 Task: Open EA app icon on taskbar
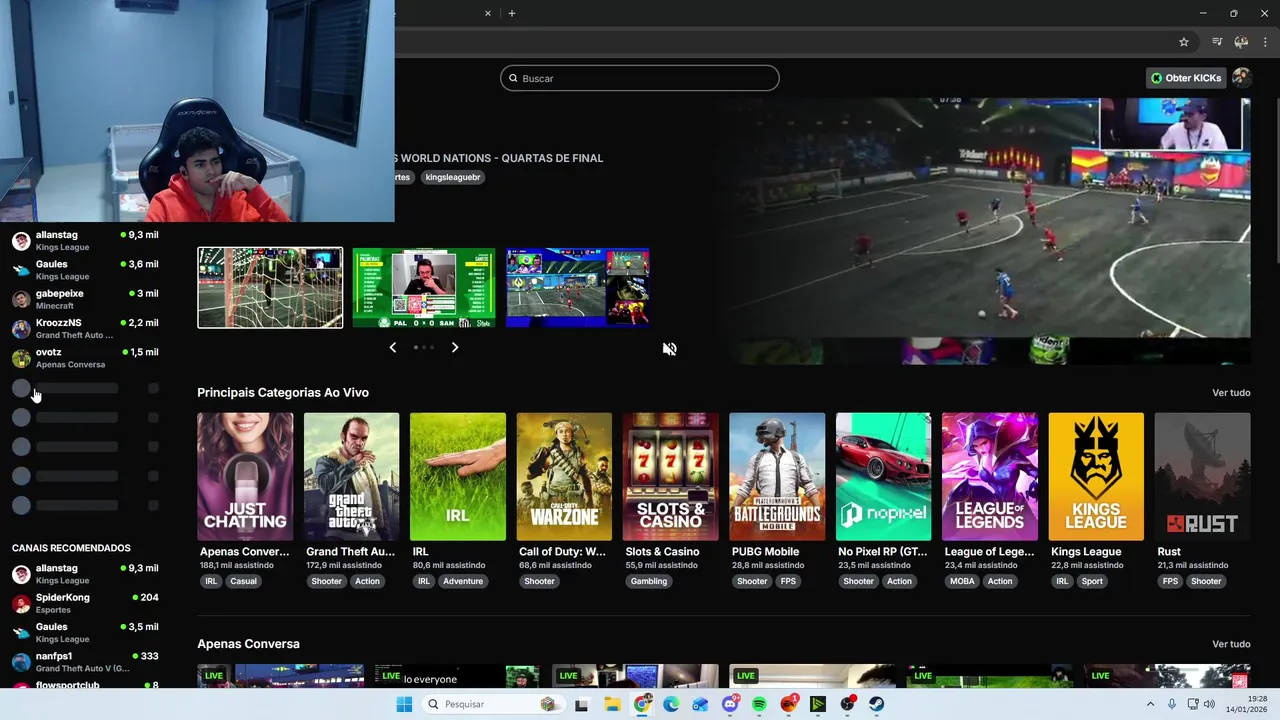pyautogui.click(x=789, y=704)
